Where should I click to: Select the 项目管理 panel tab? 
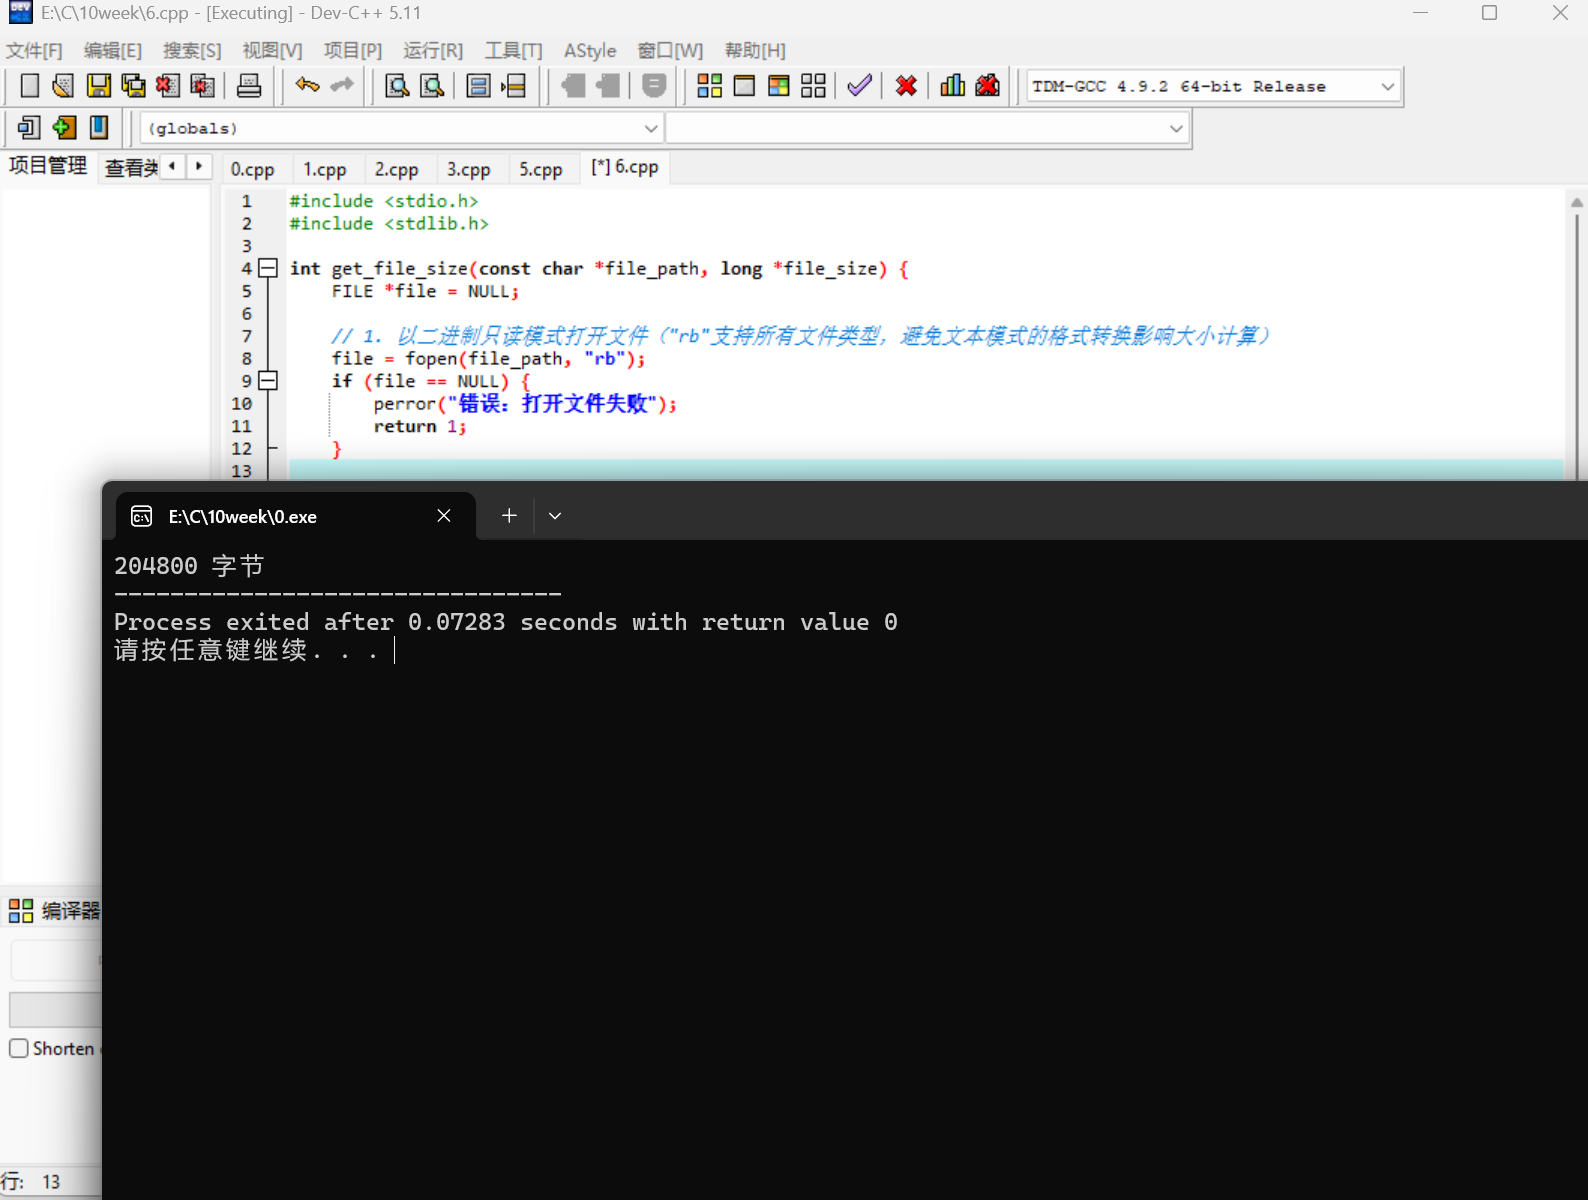click(48, 166)
